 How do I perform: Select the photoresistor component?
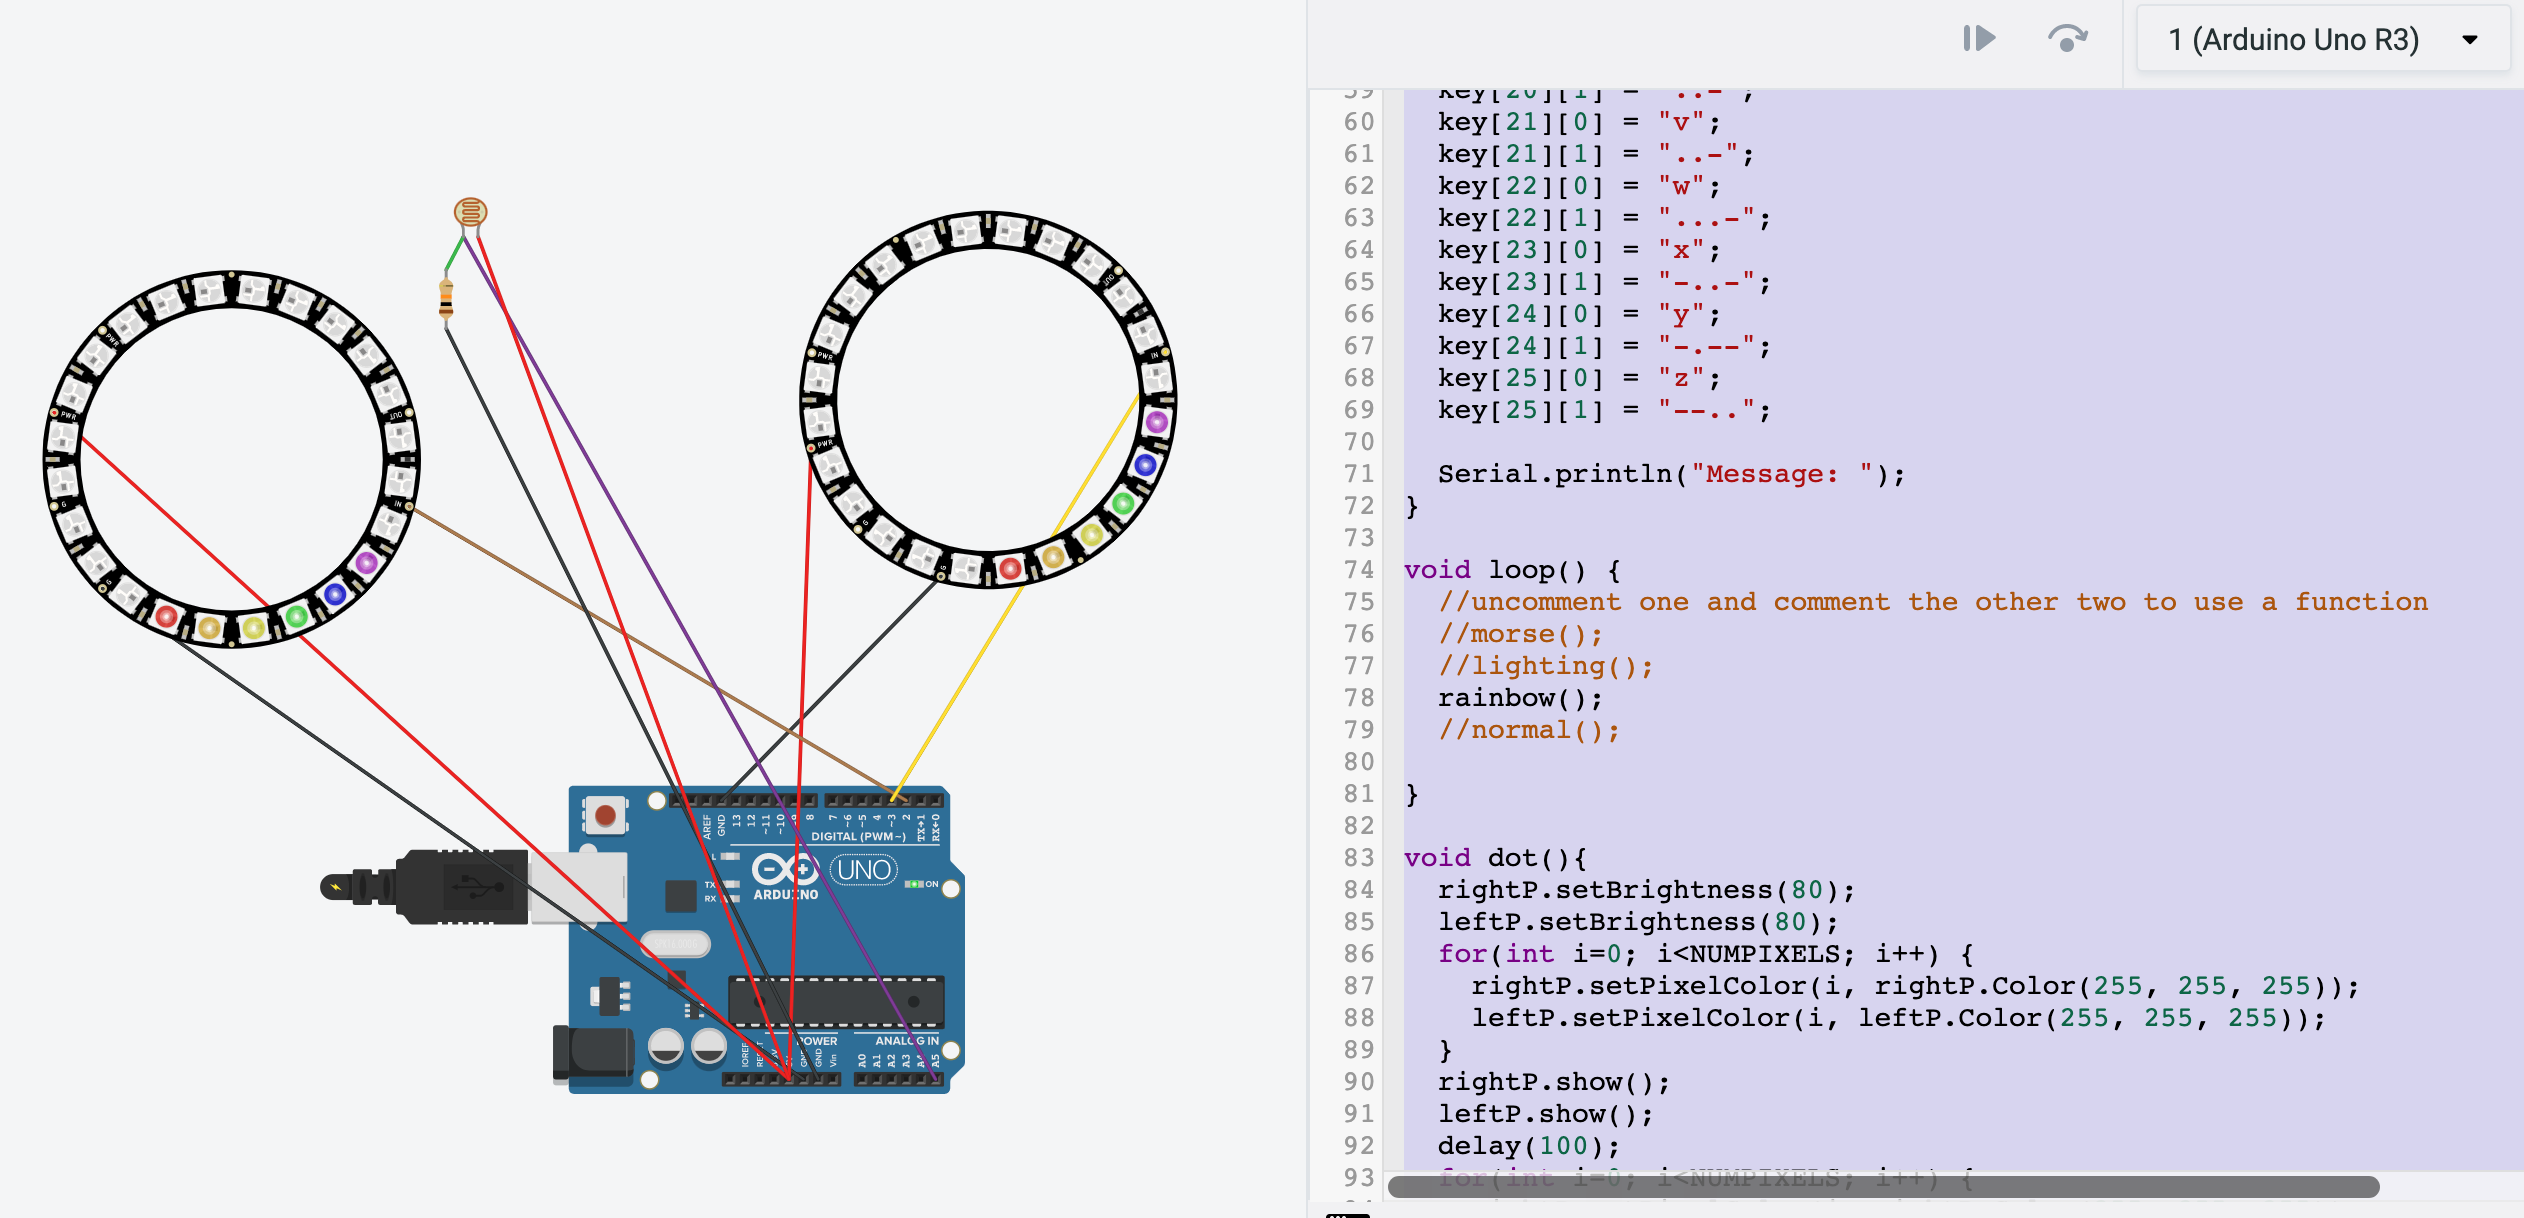pyautogui.click(x=470, y=212)
